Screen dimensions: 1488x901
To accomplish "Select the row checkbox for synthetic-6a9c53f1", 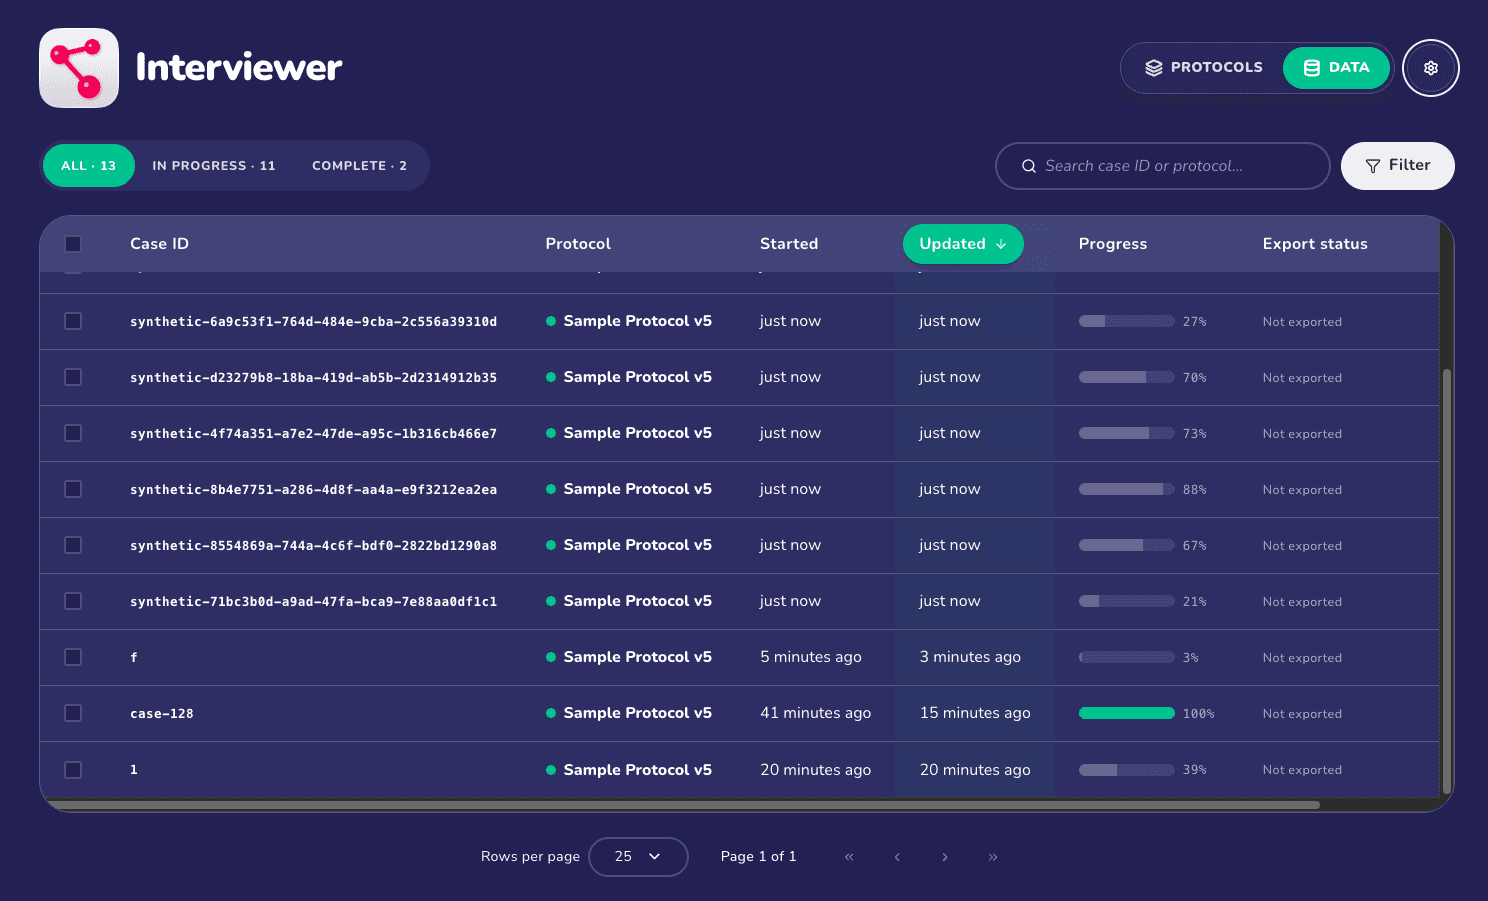I will tap(73, 321).
